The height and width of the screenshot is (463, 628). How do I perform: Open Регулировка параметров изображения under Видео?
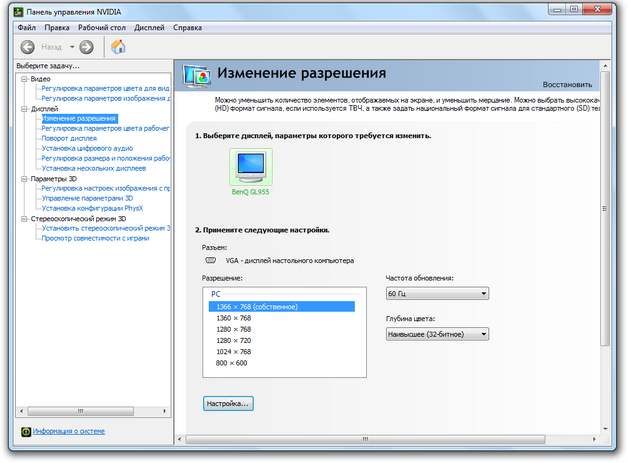[x=106, y=99]
